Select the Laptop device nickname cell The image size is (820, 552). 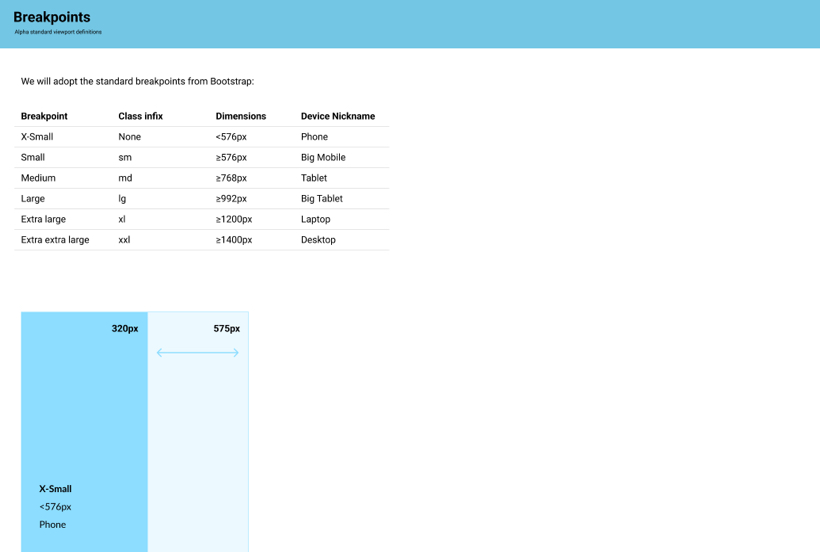click(316, 219)
